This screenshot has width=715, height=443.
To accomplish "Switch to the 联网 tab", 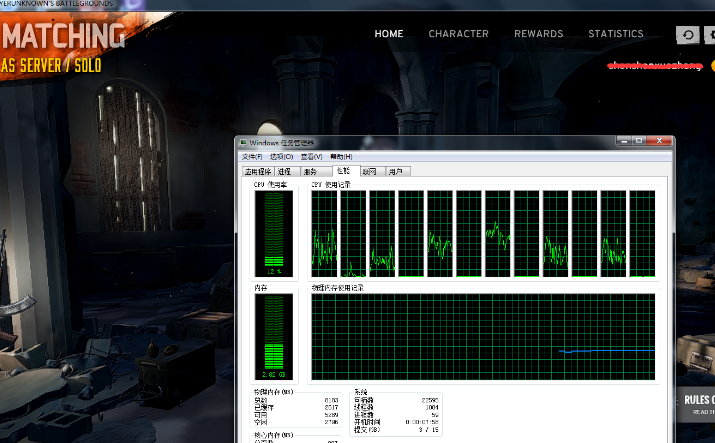I will click(372, 172).
